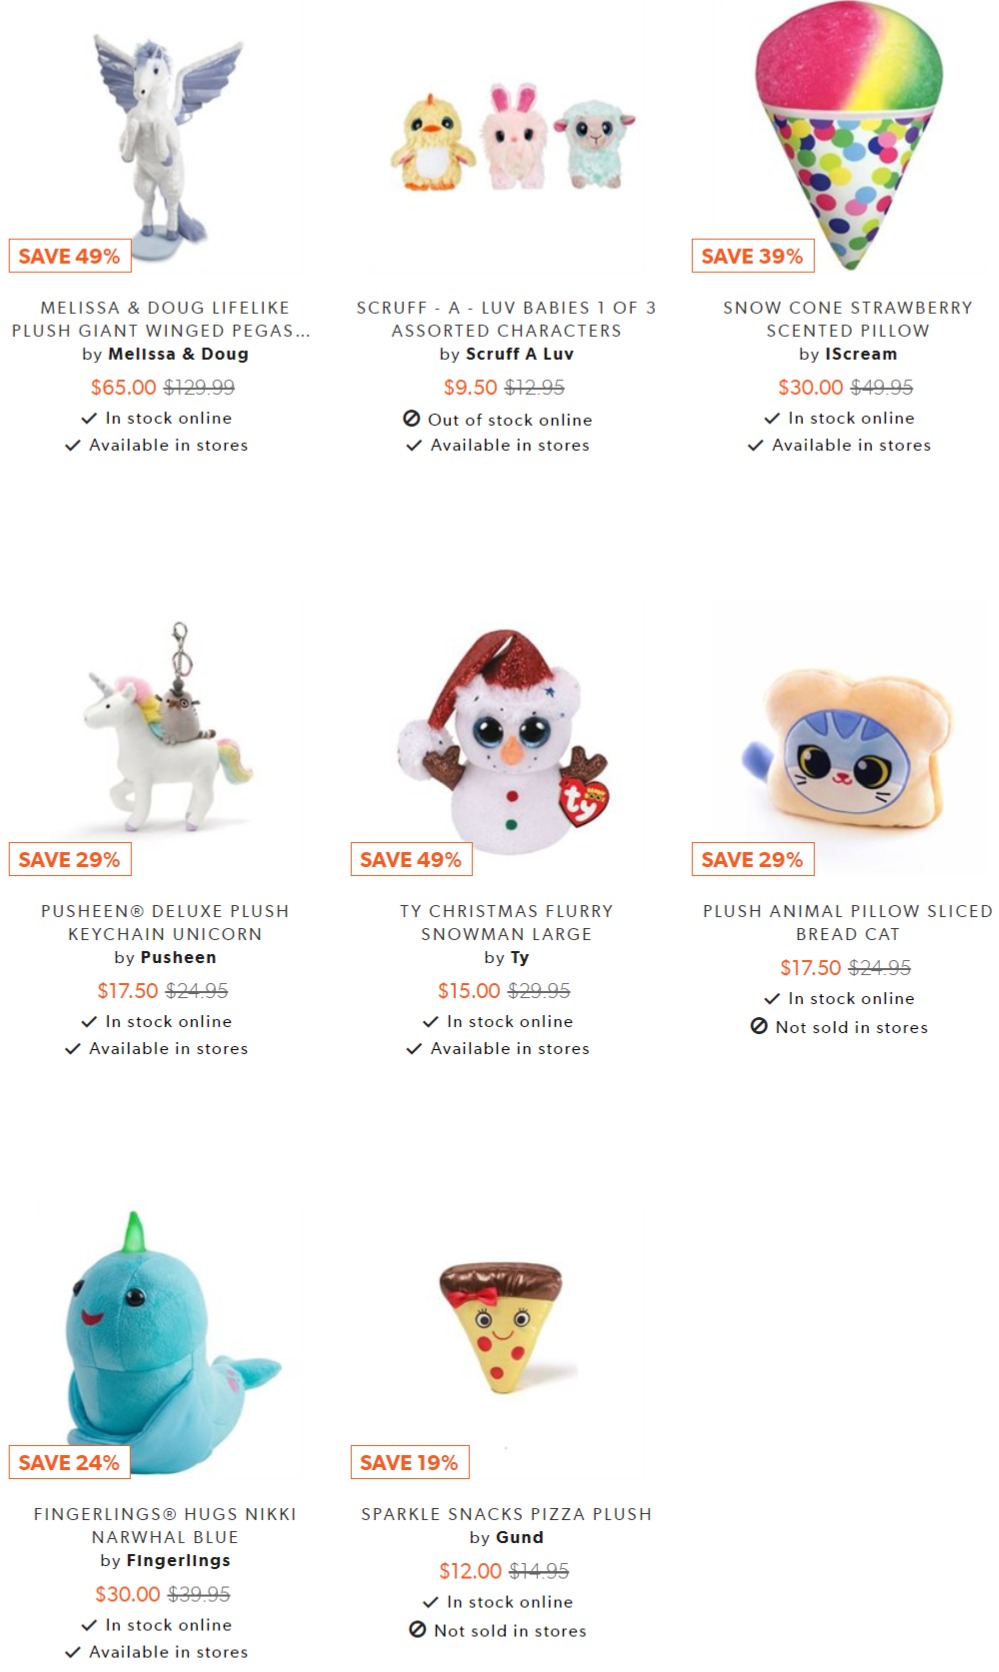Open the Snow Cone scented pillow image
The height and width of the screenshot is (1672, 999).
pyautogui.click(x=848, y=137)
